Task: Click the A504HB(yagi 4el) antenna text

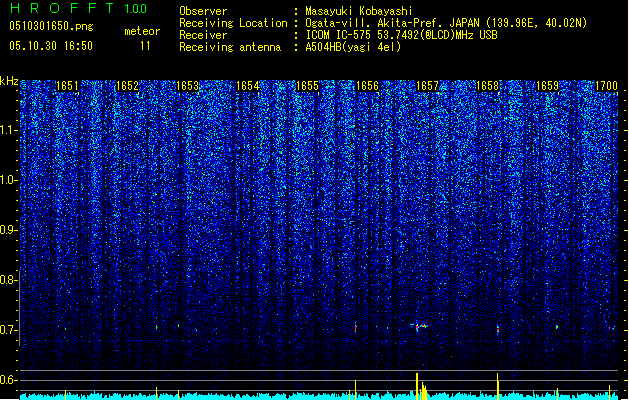Action: click(353, 47)
